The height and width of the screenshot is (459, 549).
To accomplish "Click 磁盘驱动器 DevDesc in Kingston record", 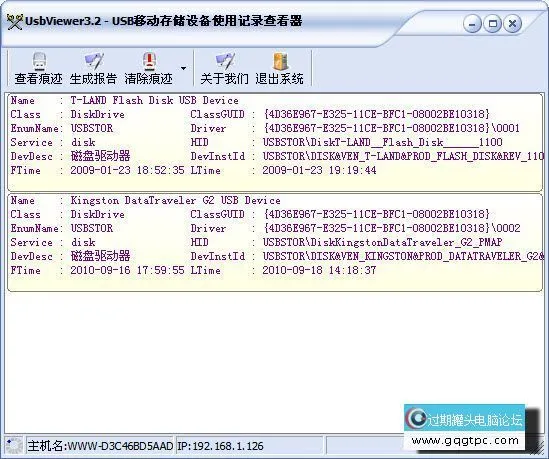I will point(100,256).
